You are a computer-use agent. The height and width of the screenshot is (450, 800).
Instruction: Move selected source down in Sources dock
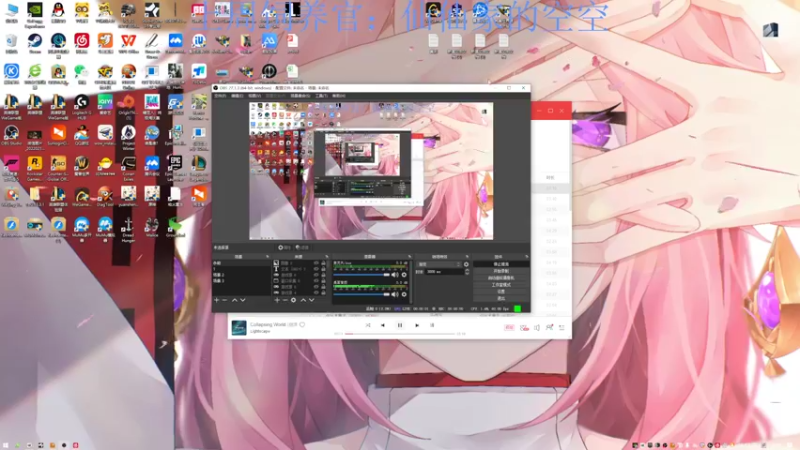point(312,299)
